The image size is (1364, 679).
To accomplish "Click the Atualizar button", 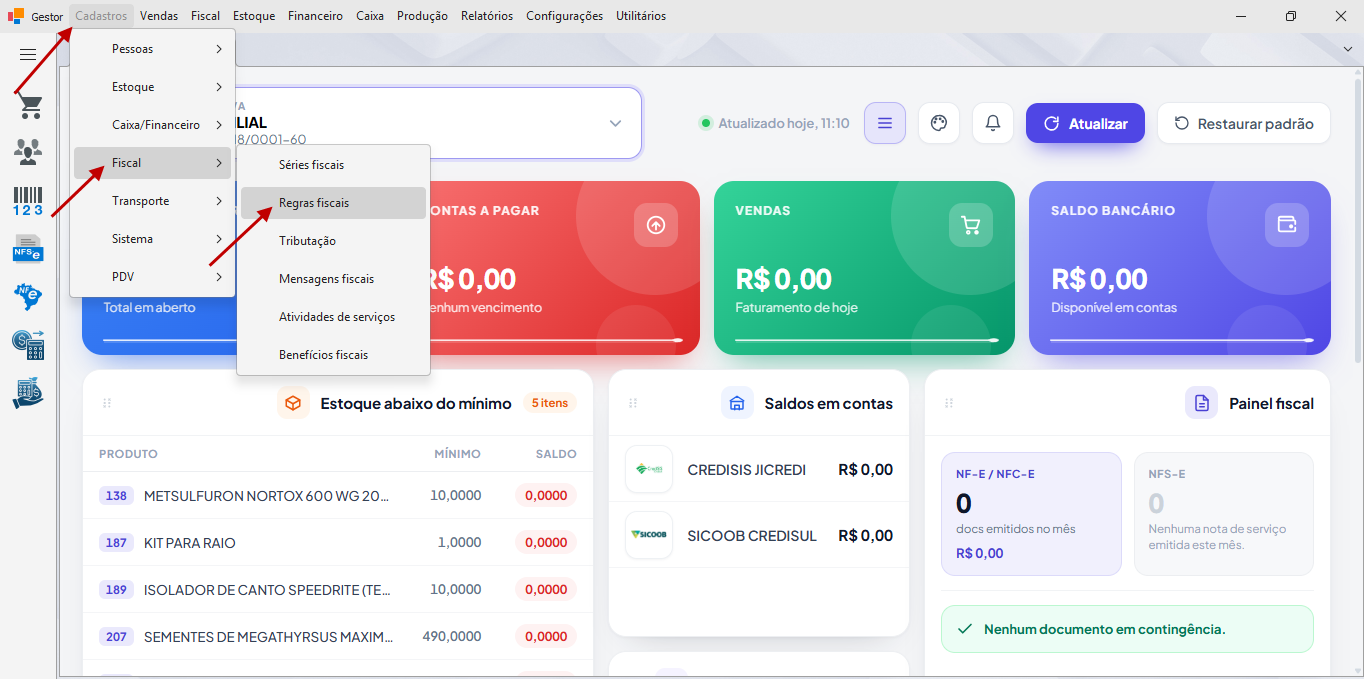I will [x=1085, y=123].
